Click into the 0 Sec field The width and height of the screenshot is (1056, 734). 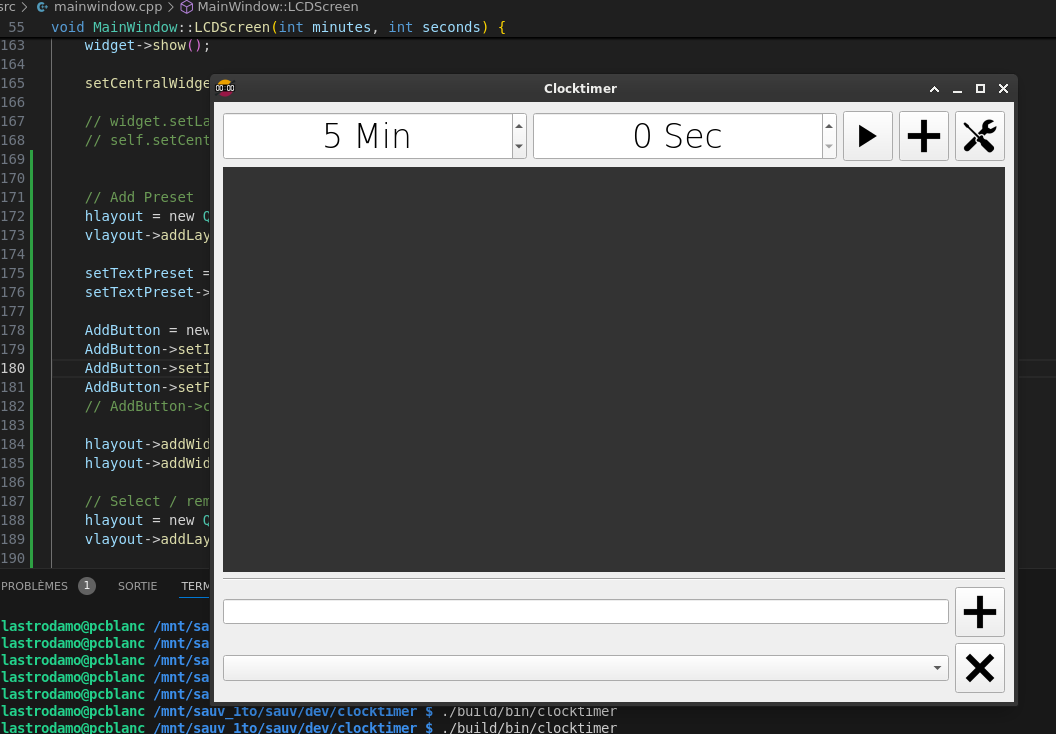(678, 136)
